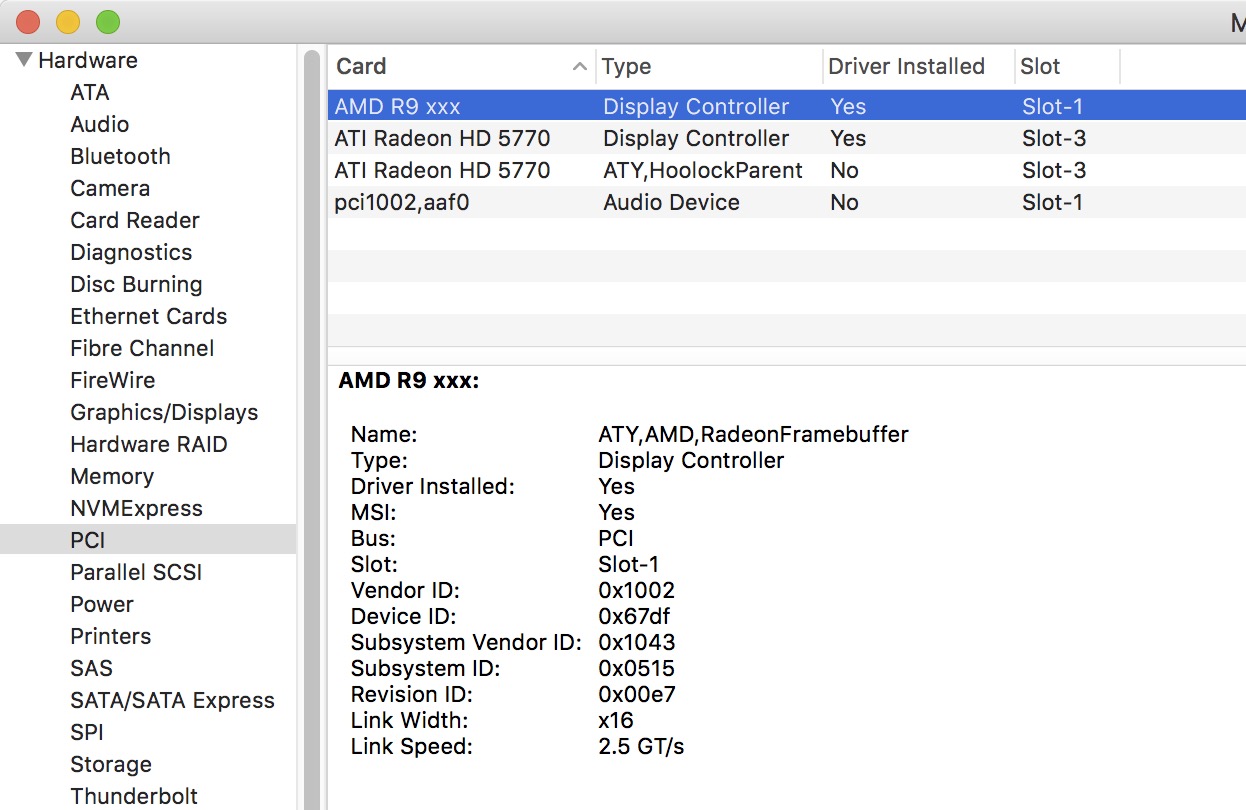The width and height of the screenshot is (1246, 810).
Task: Open the Card Reader section
Action: coord(135,220)
